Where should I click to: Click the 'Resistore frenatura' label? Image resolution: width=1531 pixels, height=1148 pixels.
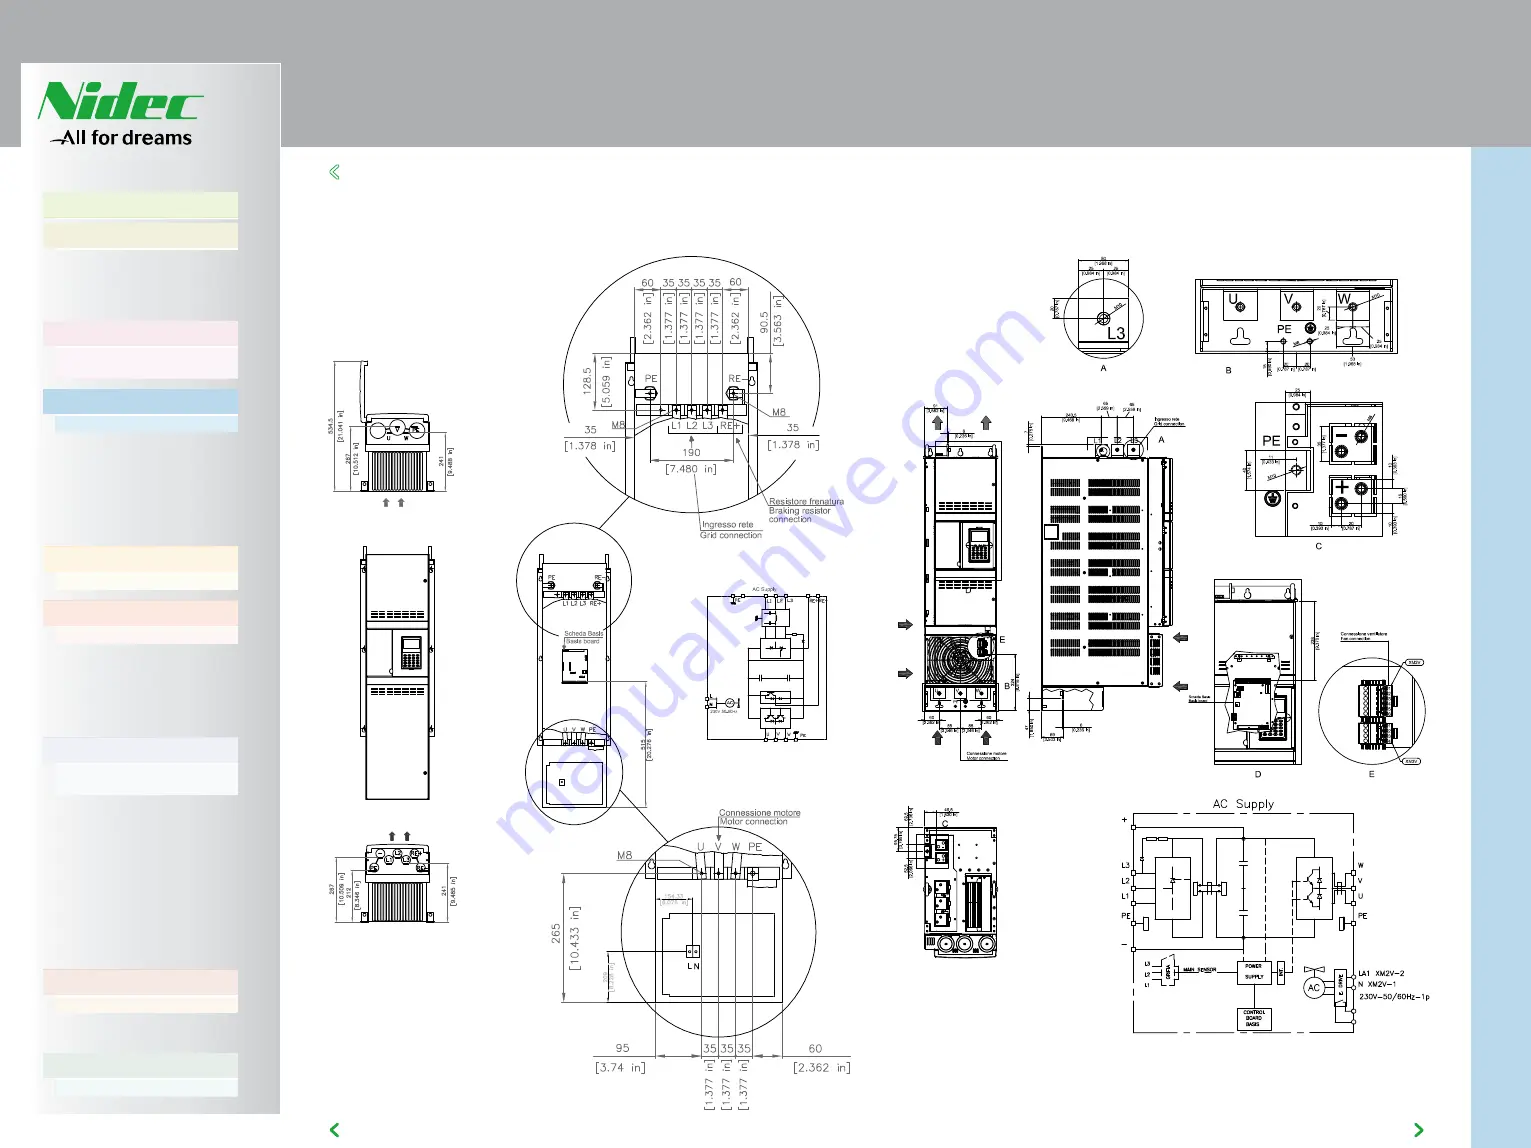[x=806, y=502]
